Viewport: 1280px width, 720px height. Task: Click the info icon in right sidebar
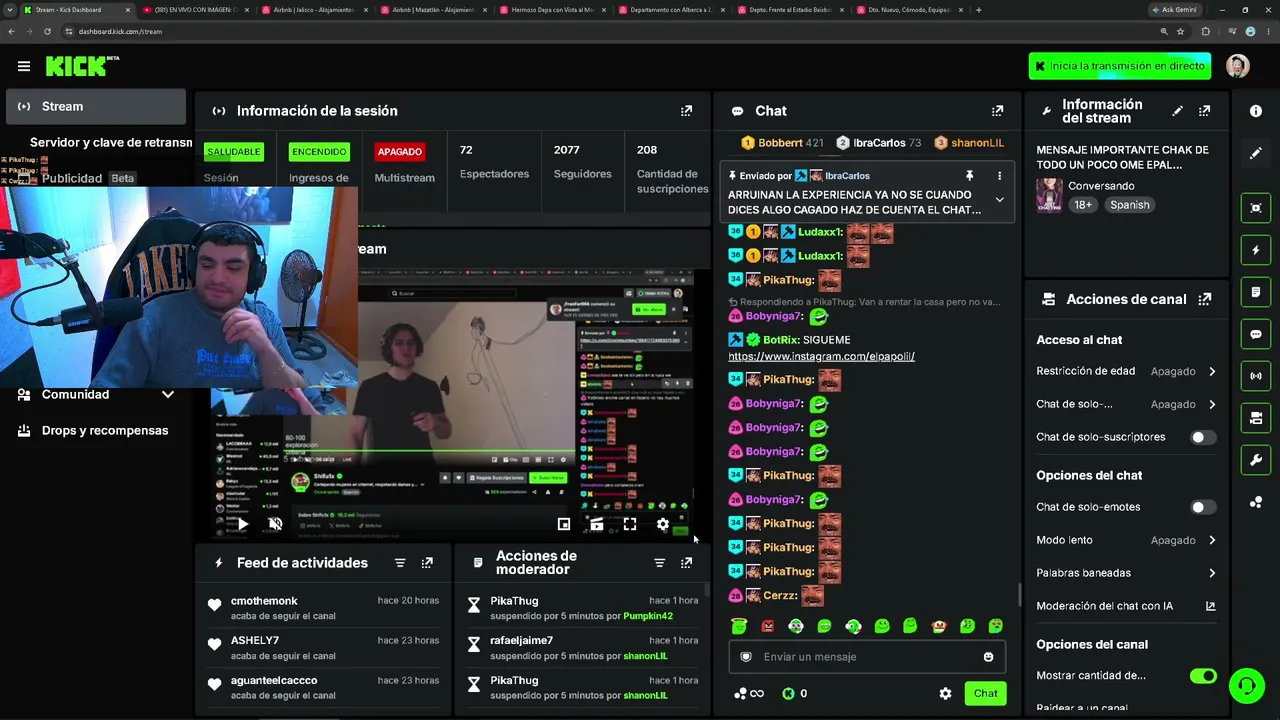[1256, 111]
